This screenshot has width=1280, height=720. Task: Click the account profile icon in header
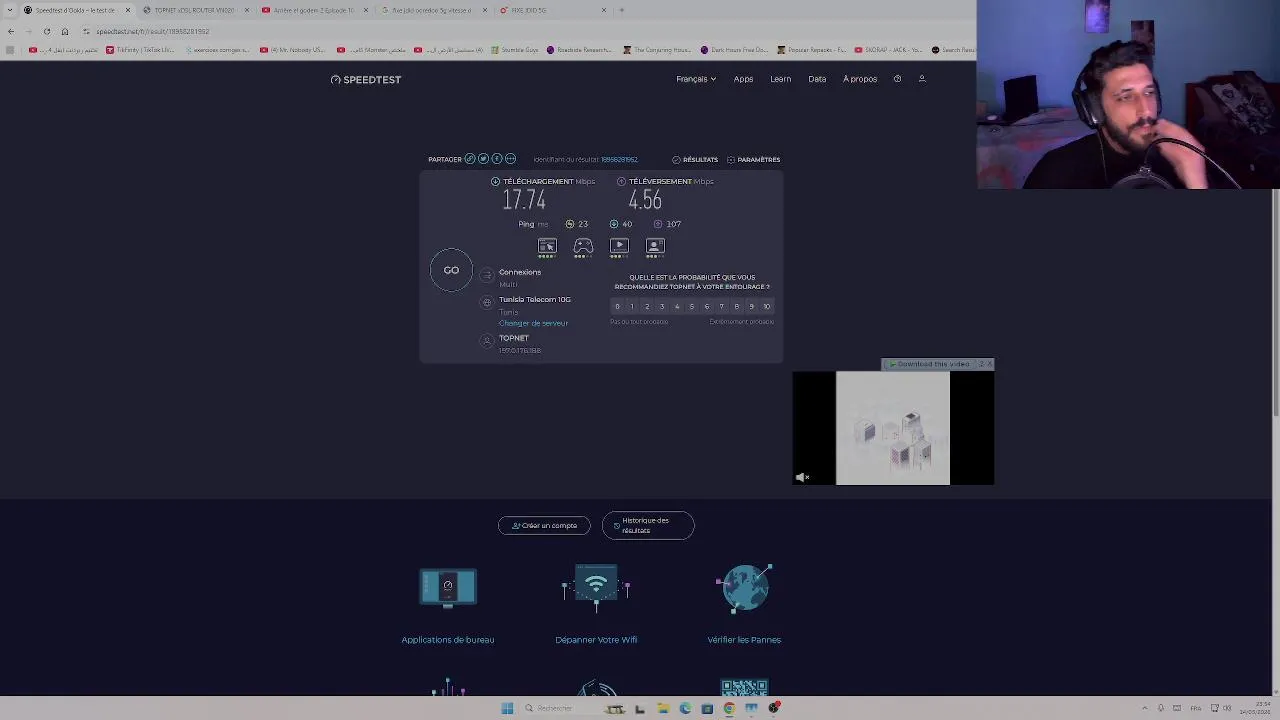click(x=922, y=79)
